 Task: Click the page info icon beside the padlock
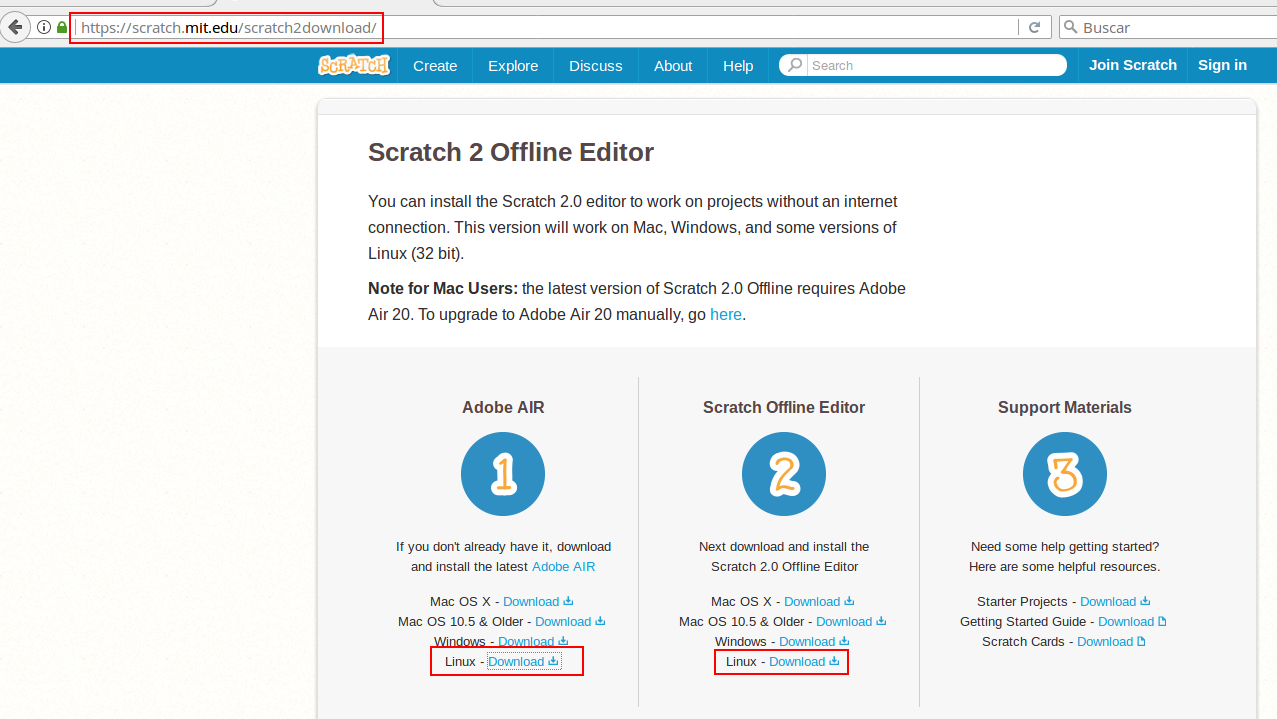tap(43, 27)
